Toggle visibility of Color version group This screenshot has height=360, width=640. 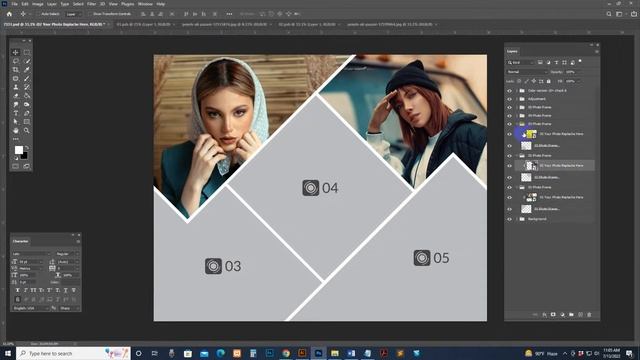(509, 91)
